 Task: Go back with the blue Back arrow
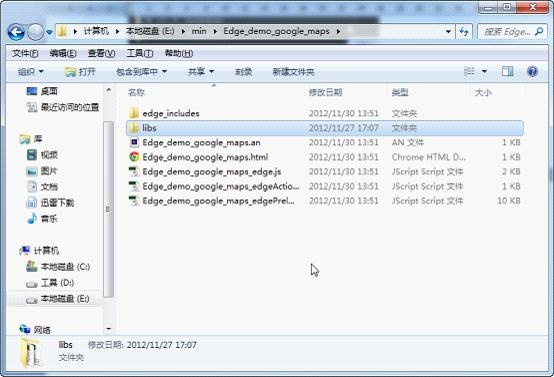coord(16,32)
